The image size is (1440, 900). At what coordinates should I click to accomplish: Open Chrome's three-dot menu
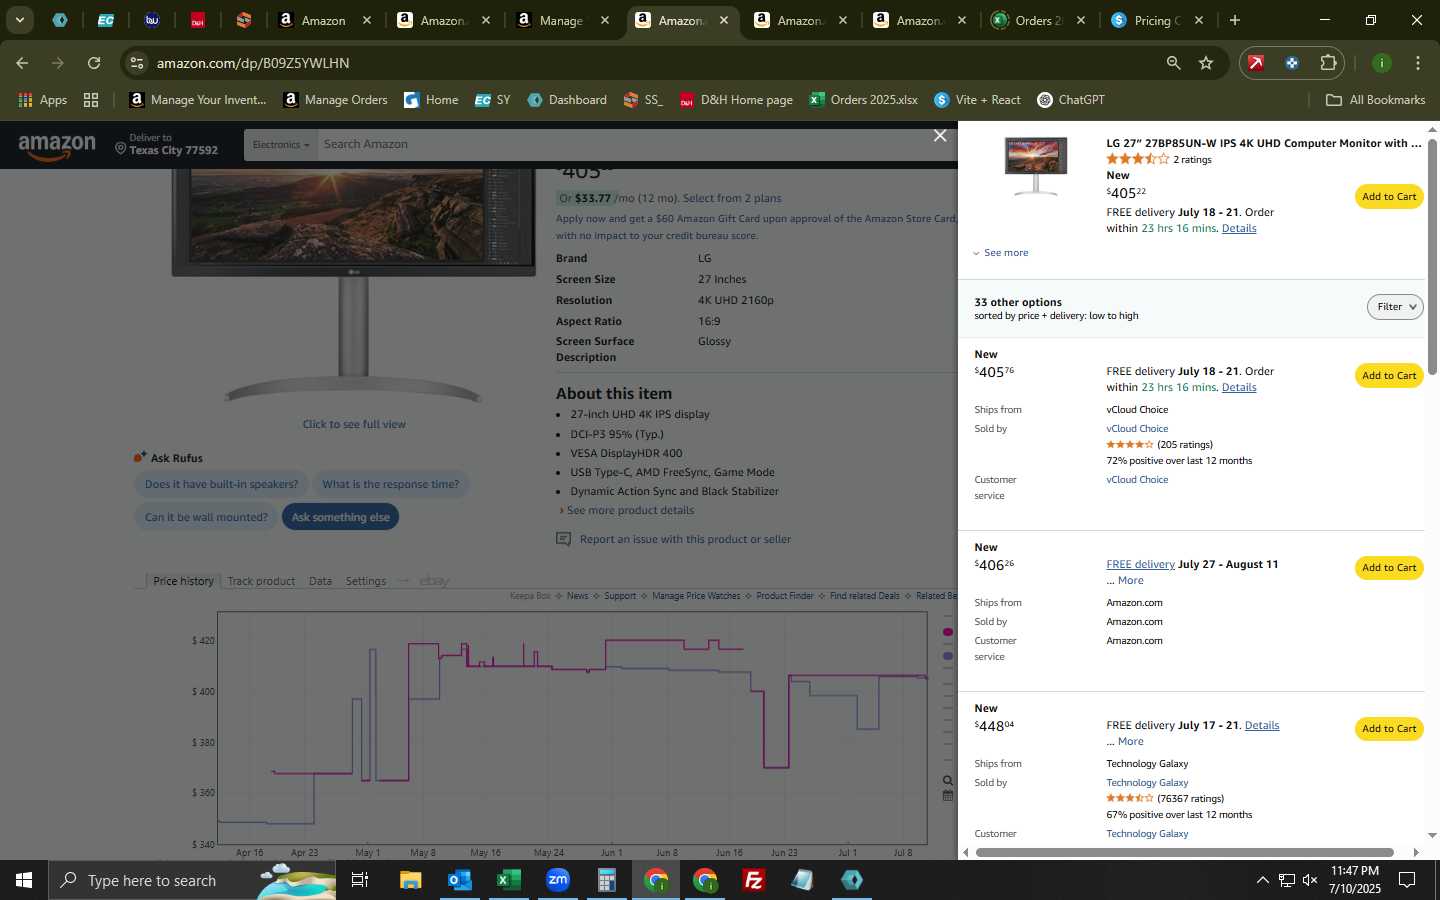[1417, 63]
